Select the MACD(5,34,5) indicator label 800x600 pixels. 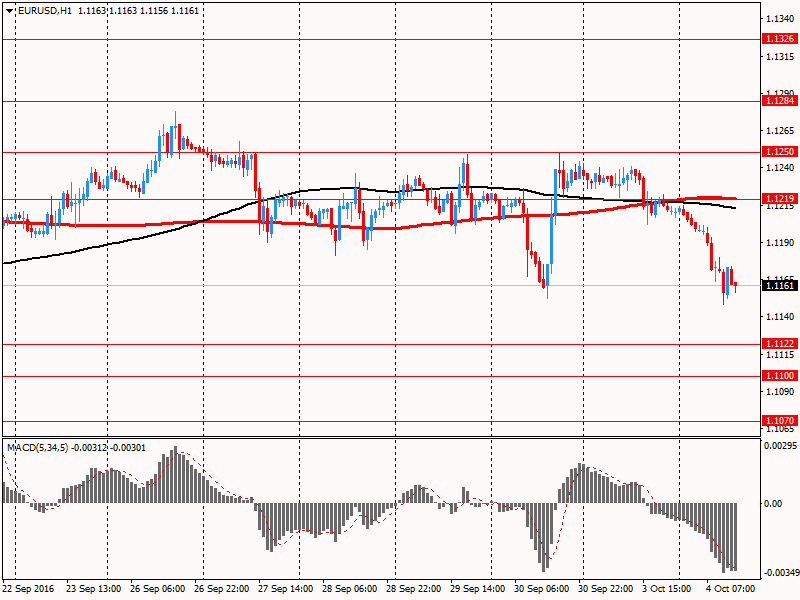[37, 447]
